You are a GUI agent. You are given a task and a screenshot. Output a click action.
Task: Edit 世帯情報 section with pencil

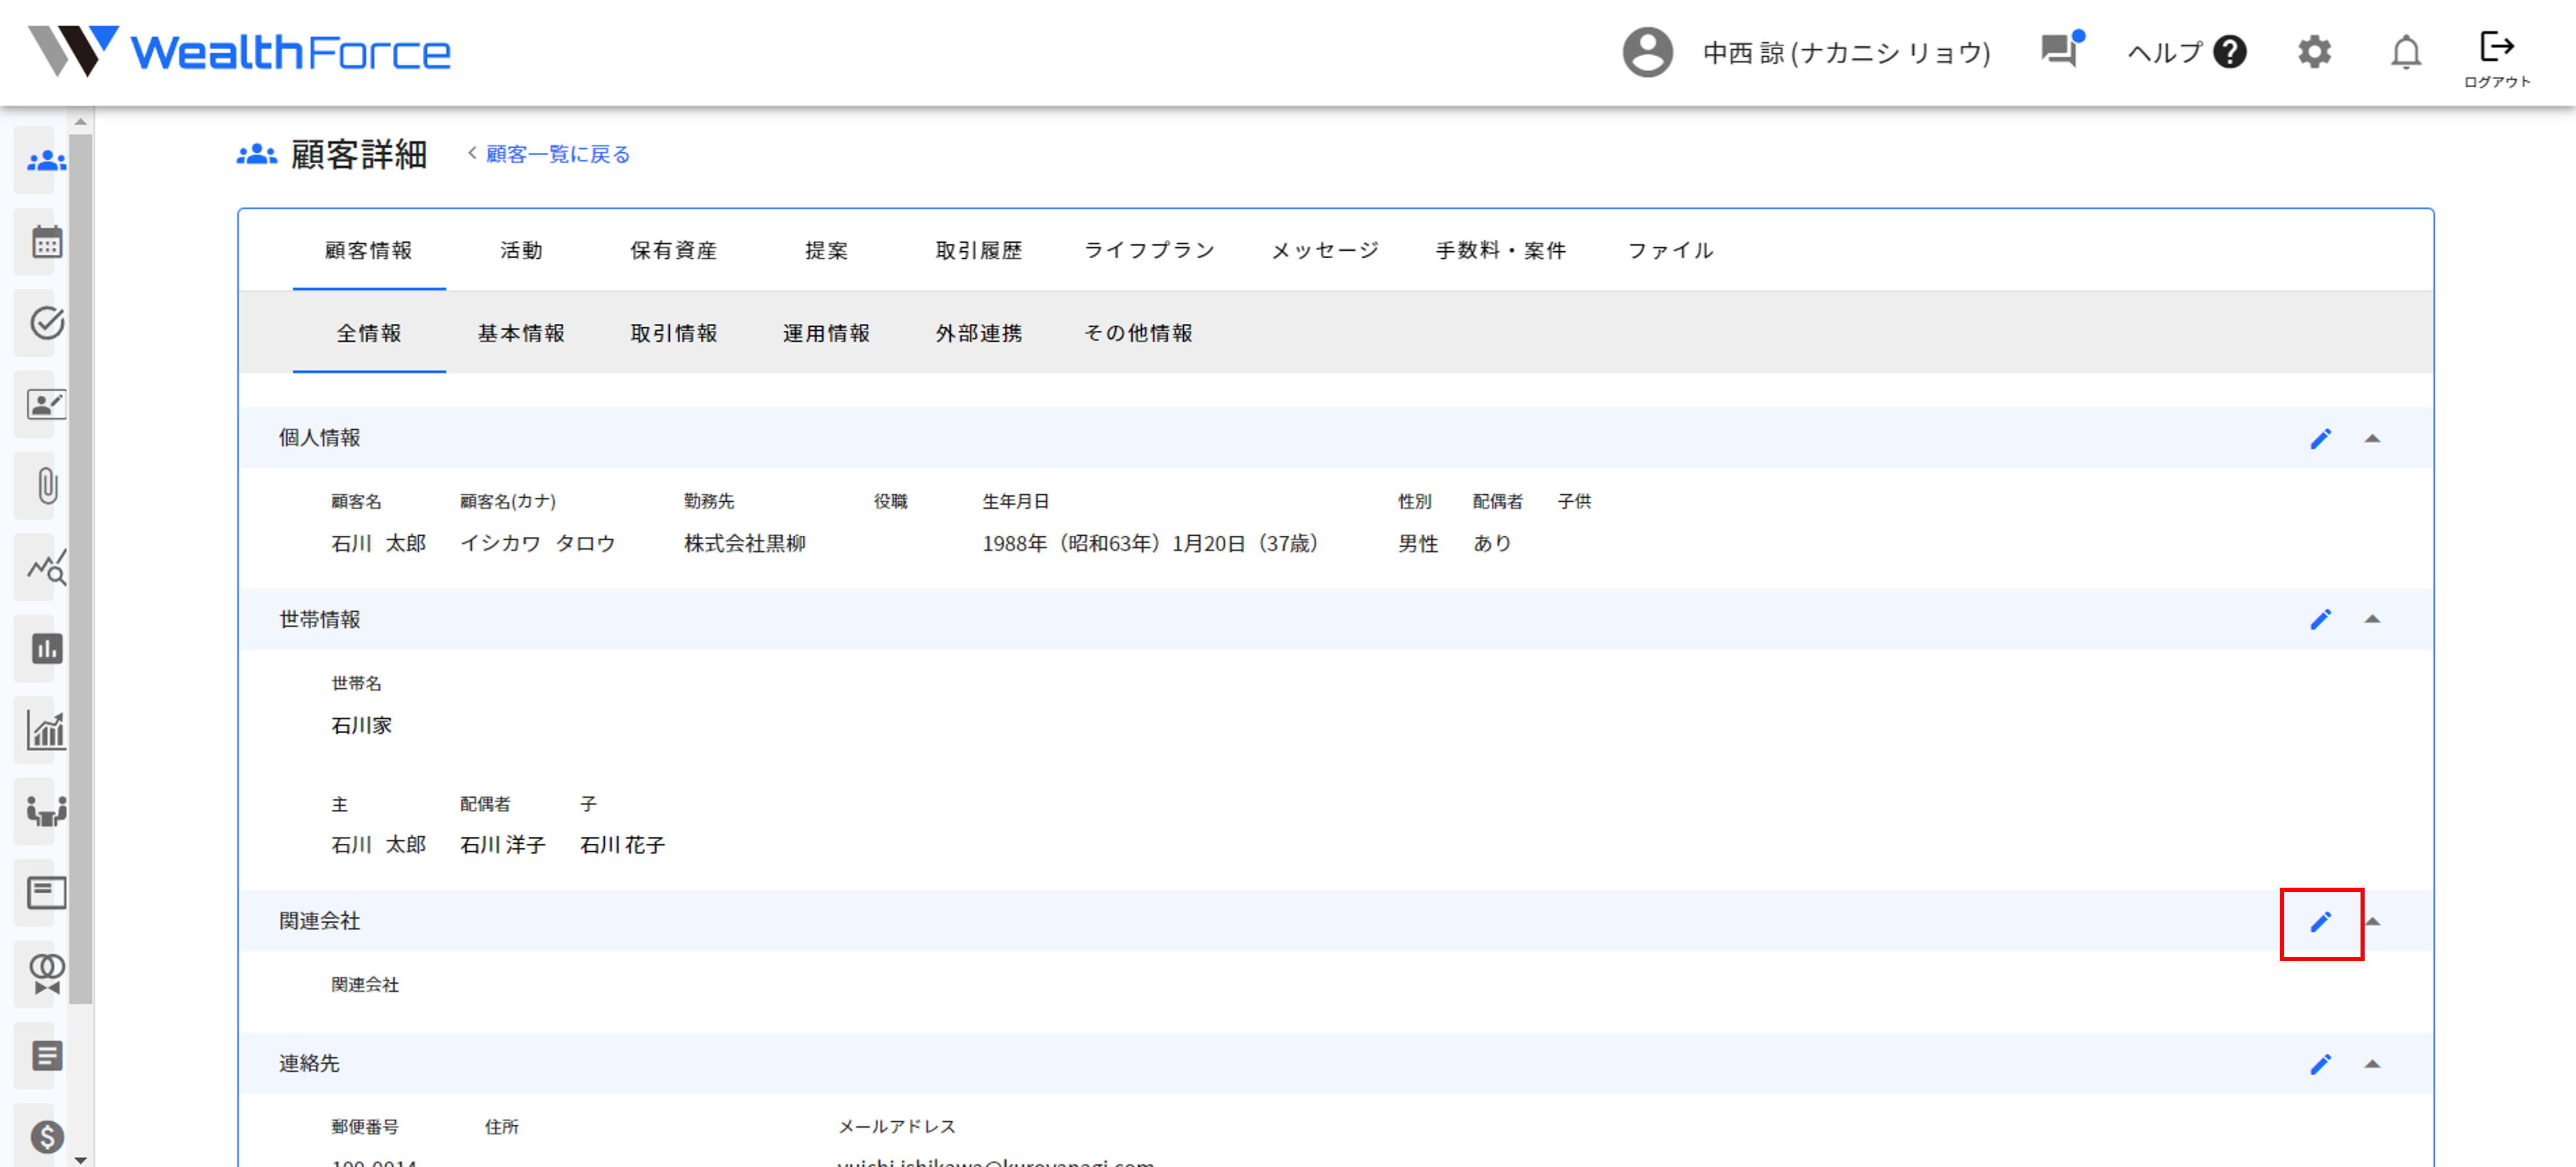tap(2321, 619)
